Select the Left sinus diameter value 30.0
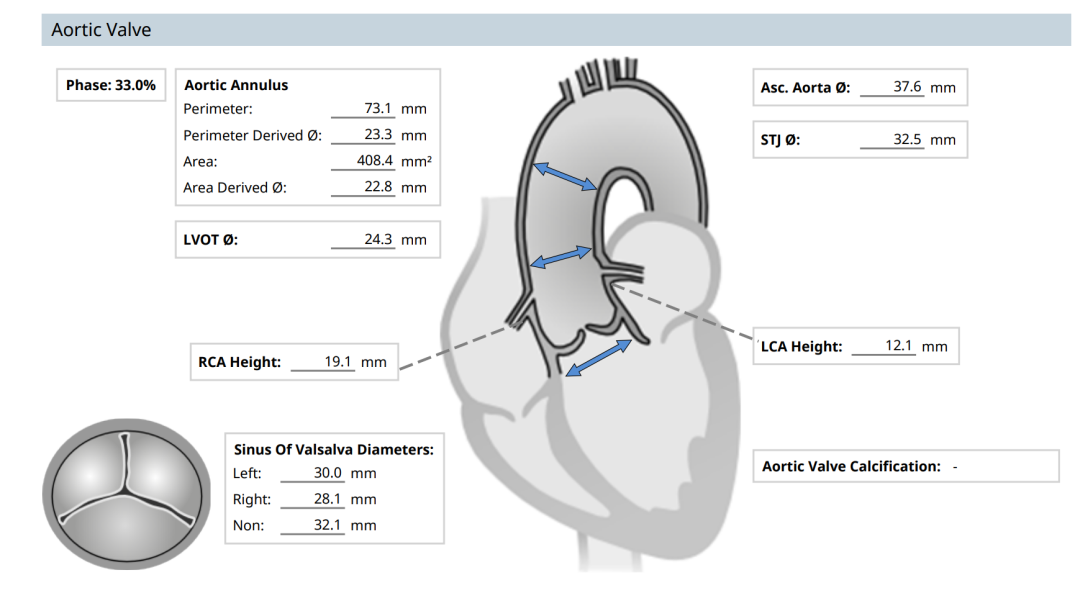 tap(313, 473)
